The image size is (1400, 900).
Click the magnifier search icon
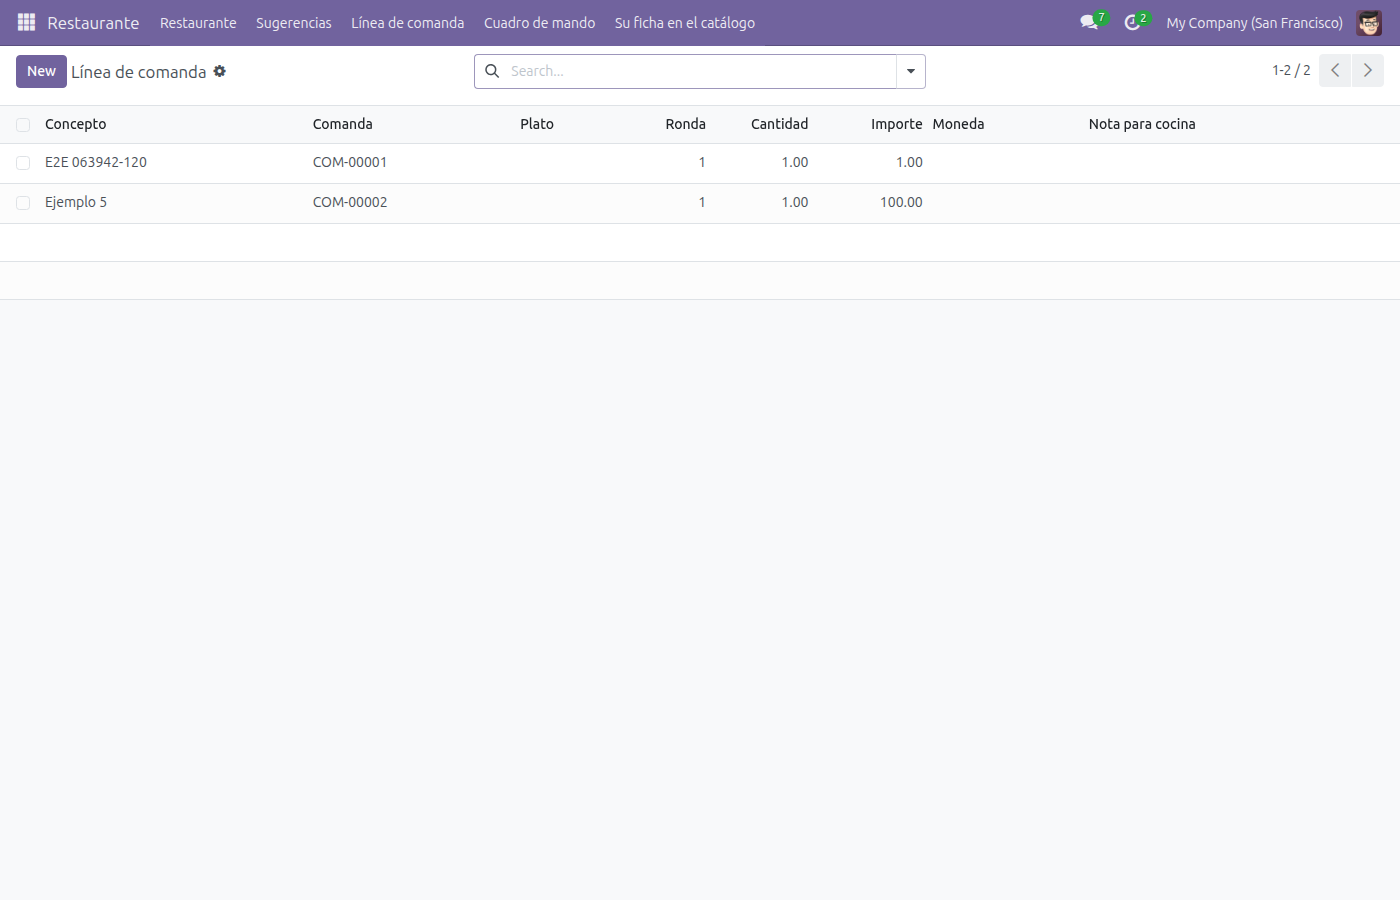[492, 71]
